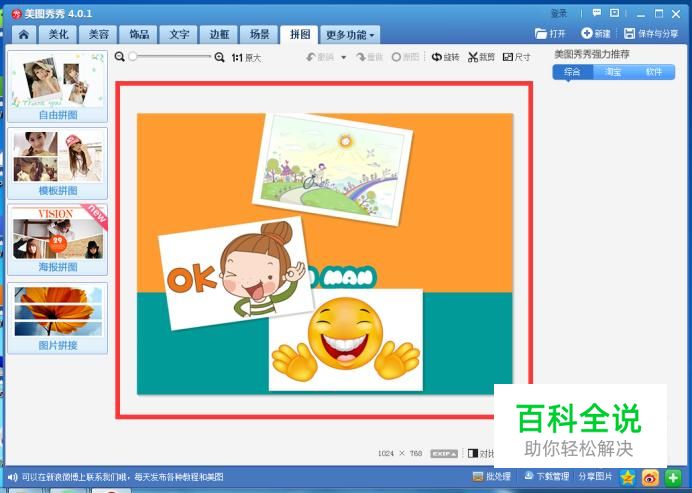Click 打开 to open a file
The image size is (692, 493).
coord(550,34)
